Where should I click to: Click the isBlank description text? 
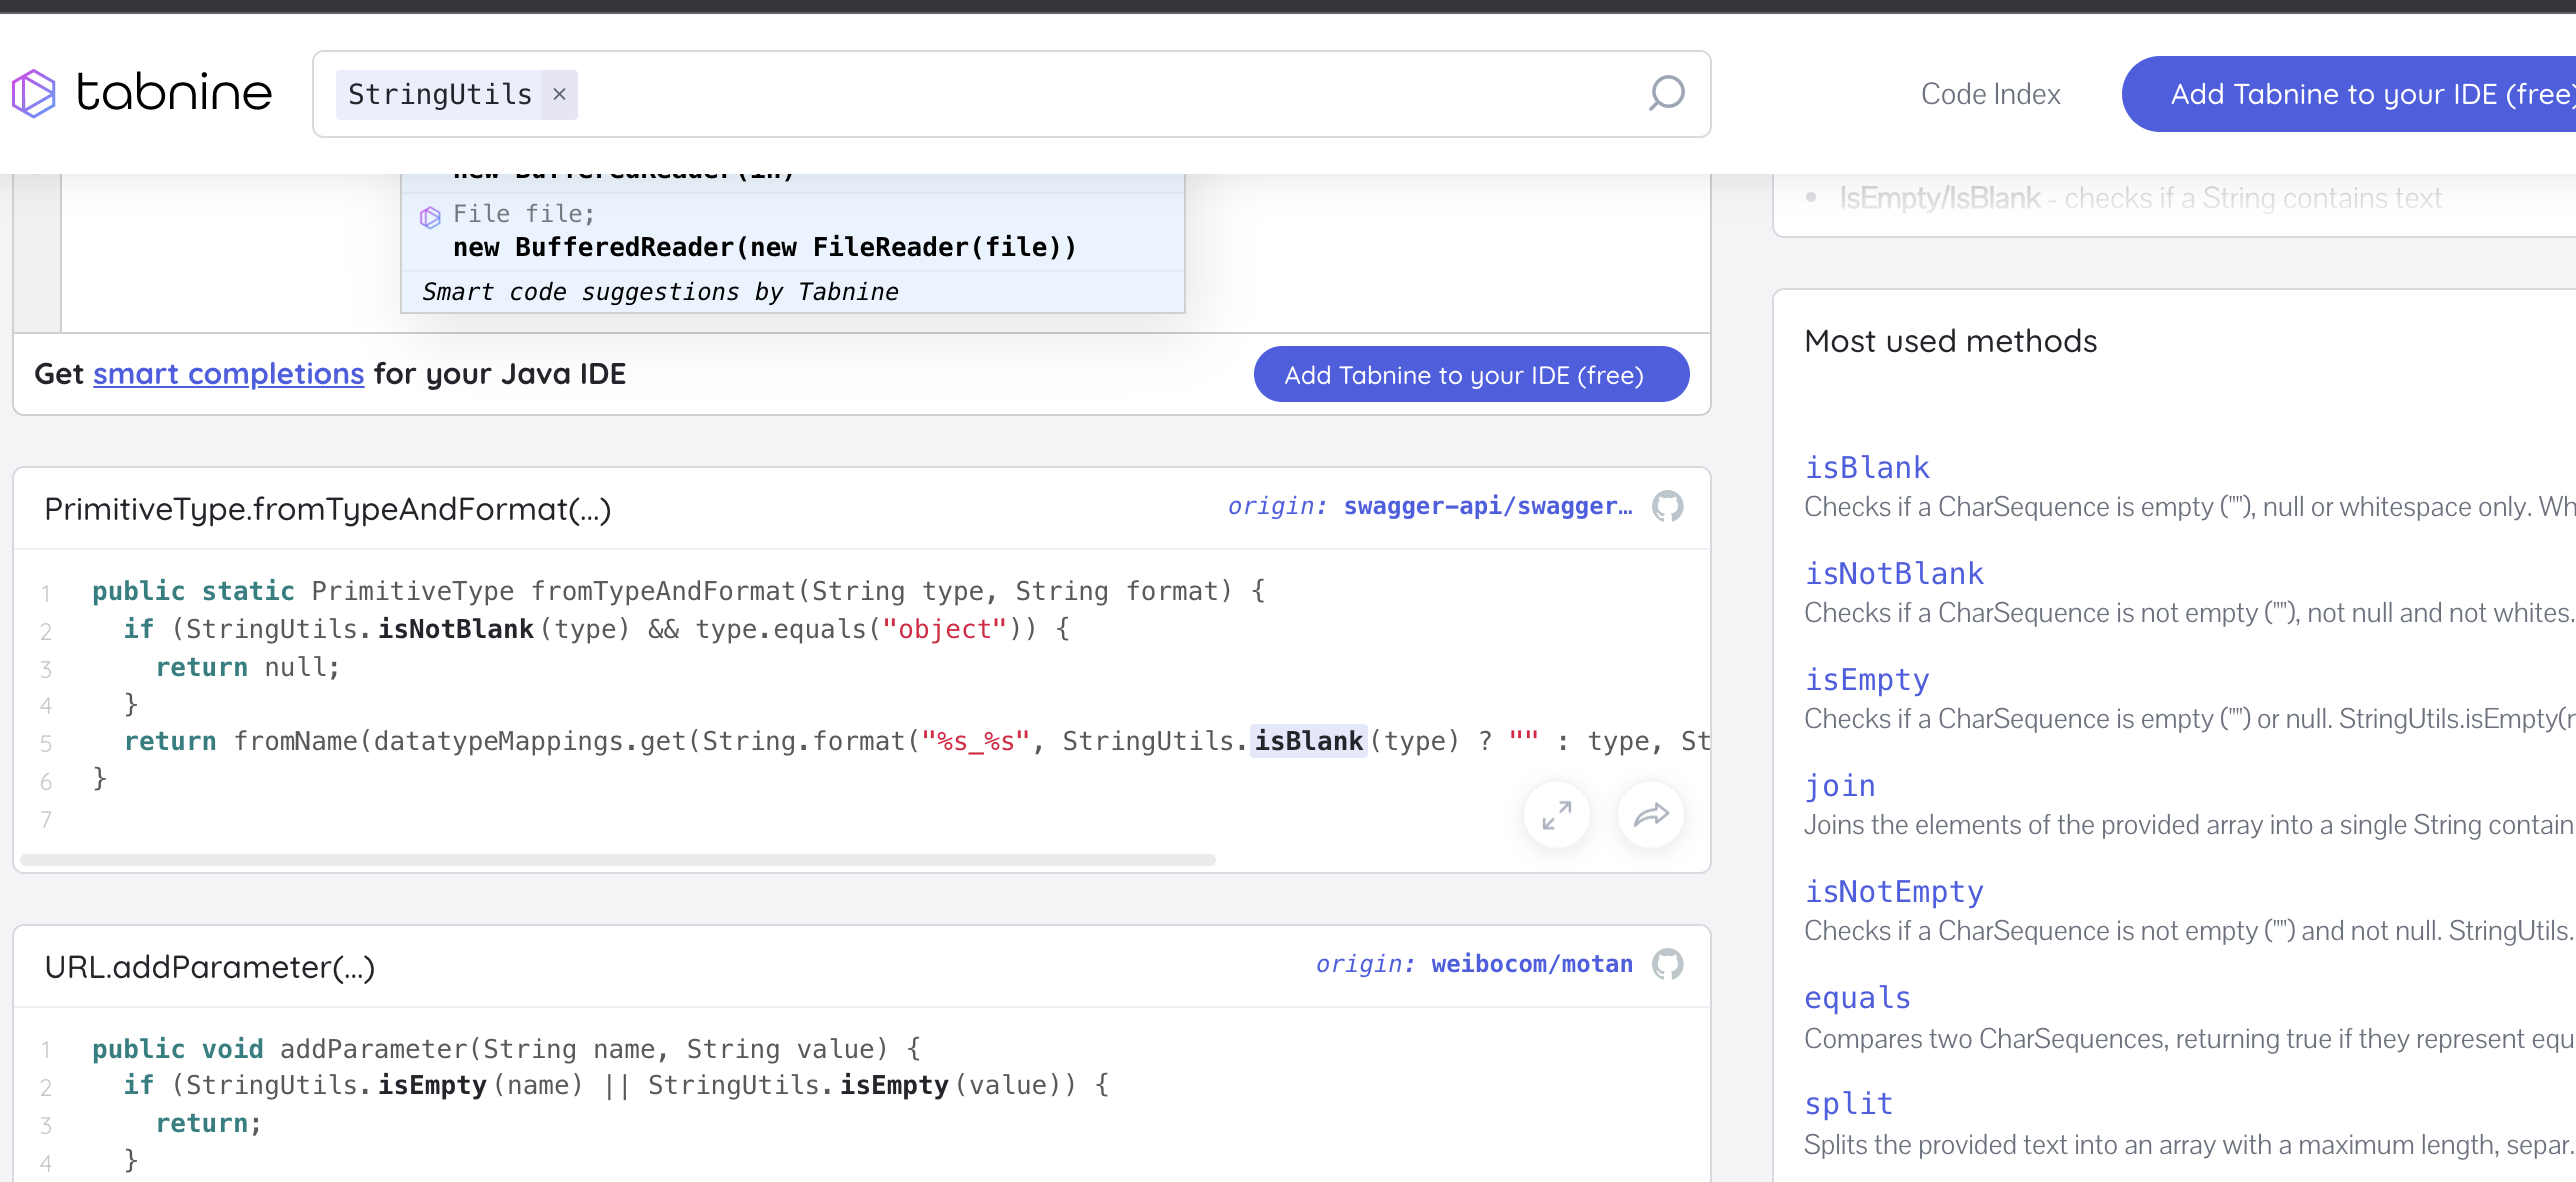tap(2190, 507)
